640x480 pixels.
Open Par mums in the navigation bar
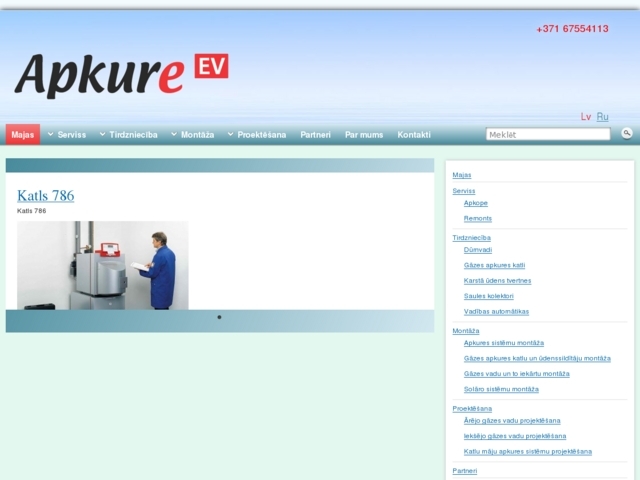[x=364, y=135]
